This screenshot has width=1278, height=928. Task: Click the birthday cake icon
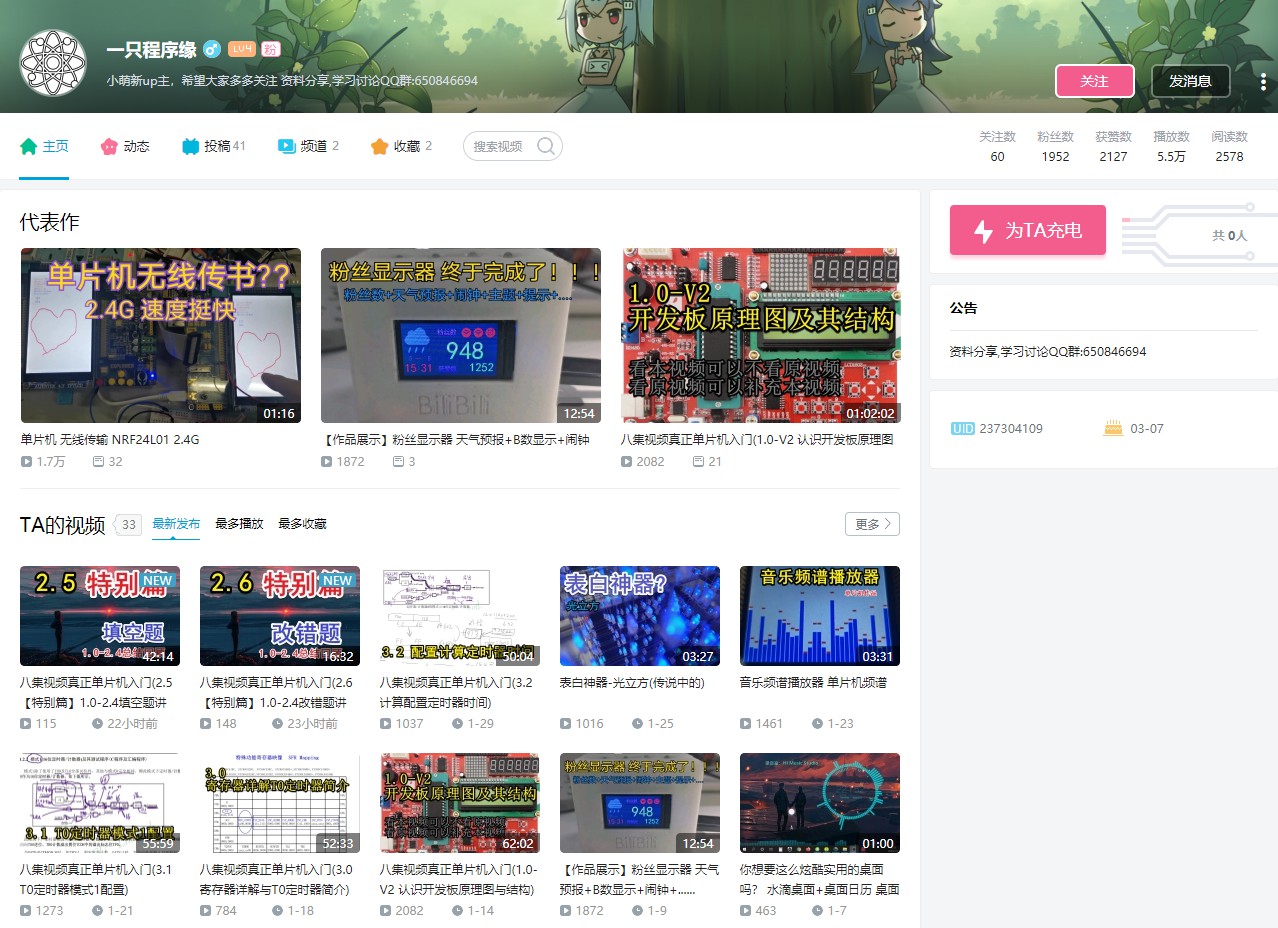tap(1113, 428)
